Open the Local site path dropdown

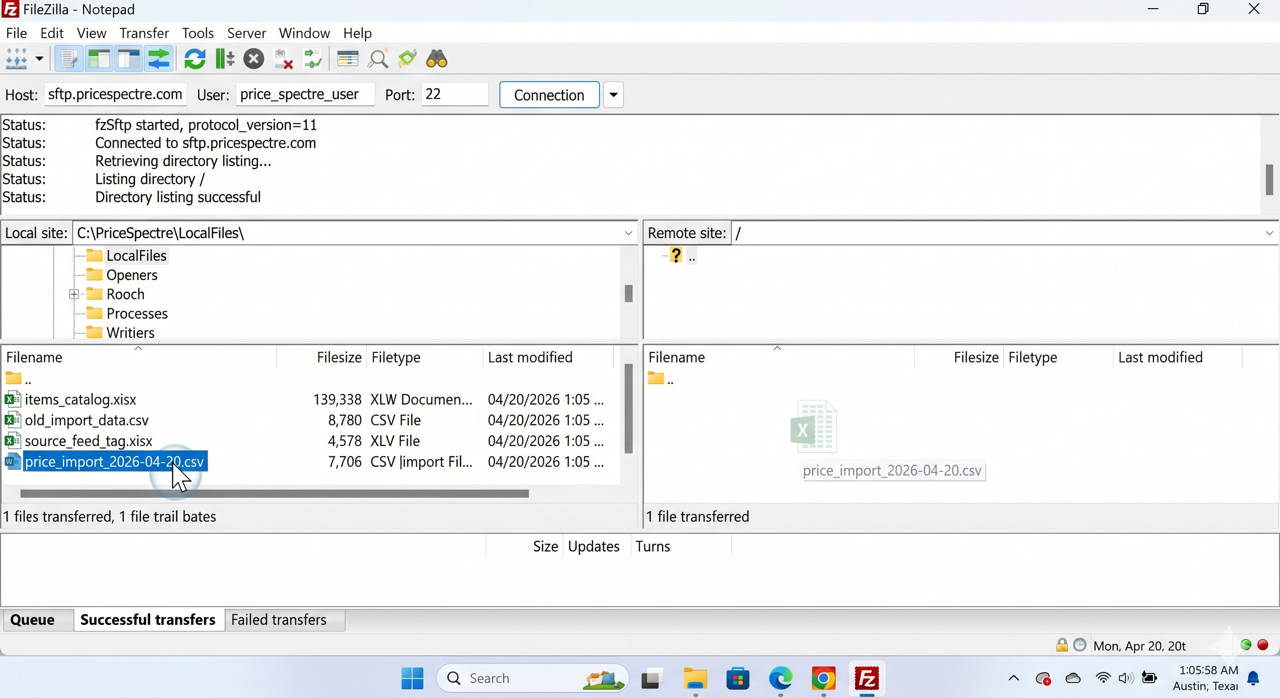(628, 232)
